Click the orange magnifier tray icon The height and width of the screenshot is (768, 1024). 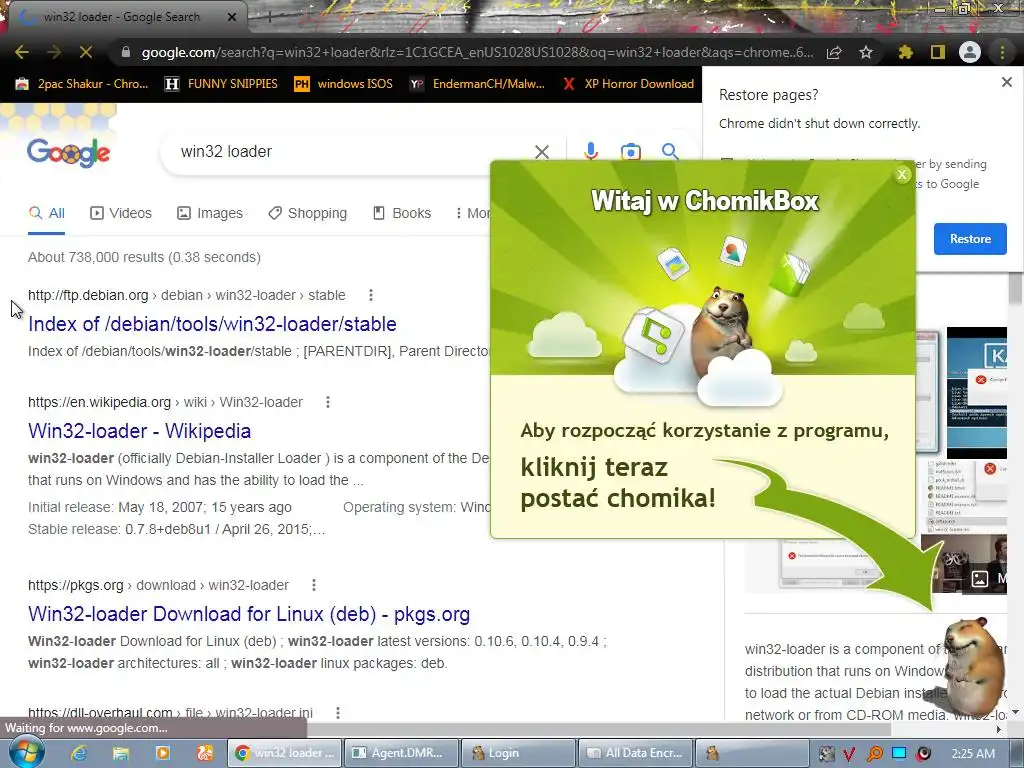coord(874,754)
